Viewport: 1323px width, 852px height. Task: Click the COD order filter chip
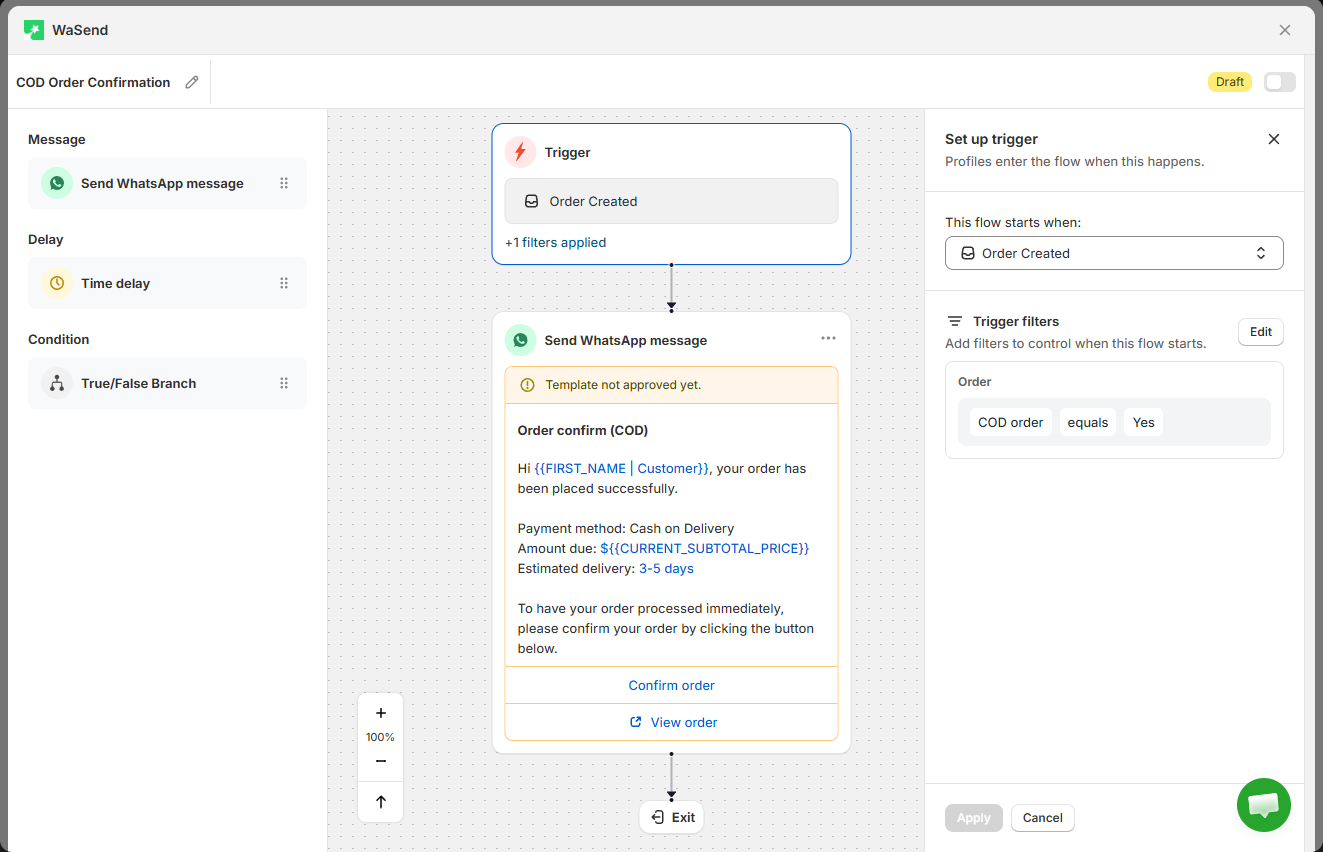(x=1010, y=422)
